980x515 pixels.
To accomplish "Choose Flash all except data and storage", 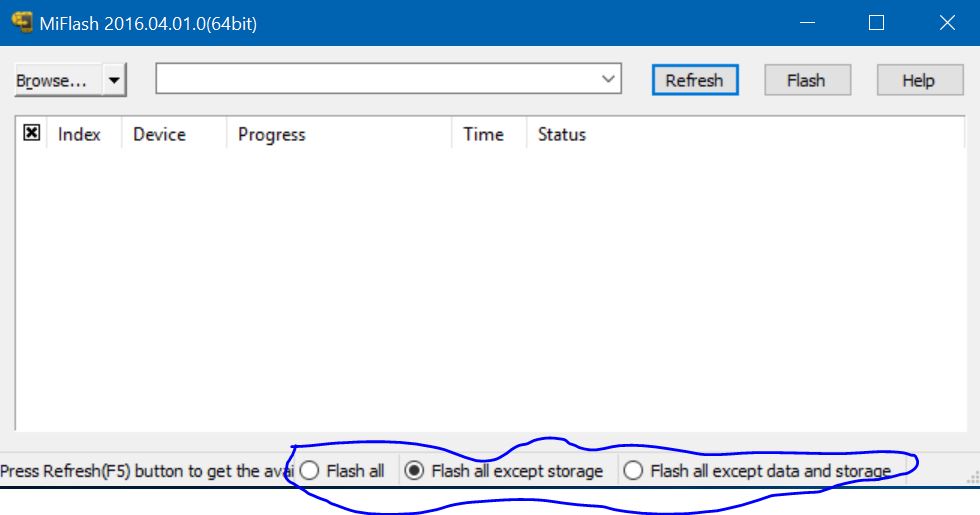I will click(x=757, y=471).
